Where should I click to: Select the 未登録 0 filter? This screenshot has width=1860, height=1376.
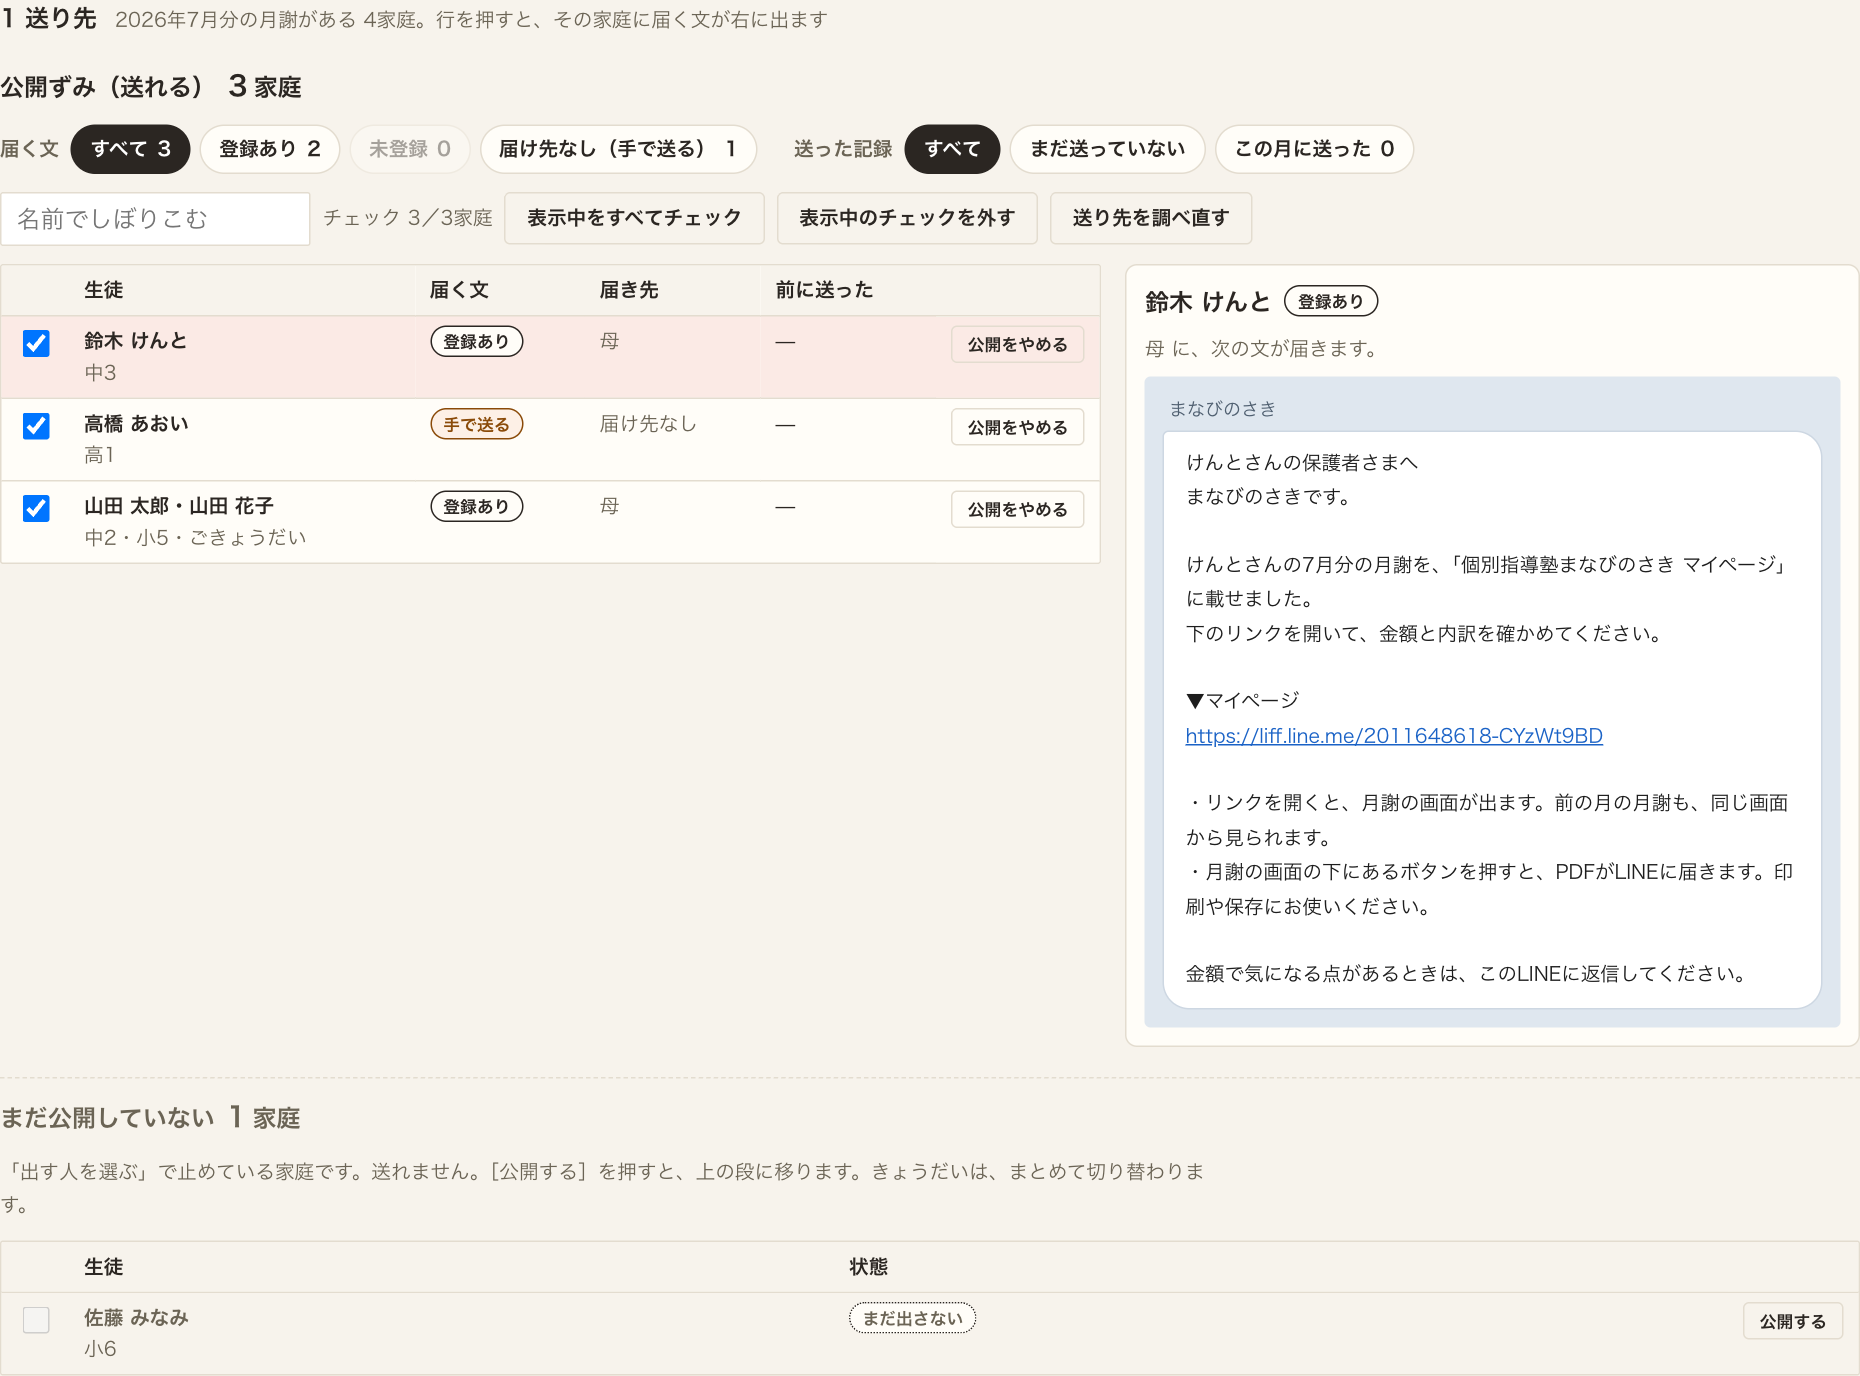409,149
